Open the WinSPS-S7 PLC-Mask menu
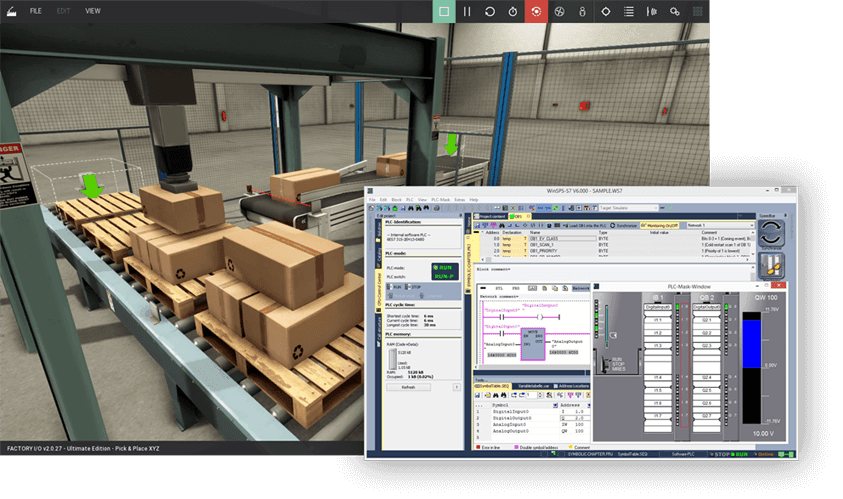This screenshot has width=843, height=499. coord(440,199)
